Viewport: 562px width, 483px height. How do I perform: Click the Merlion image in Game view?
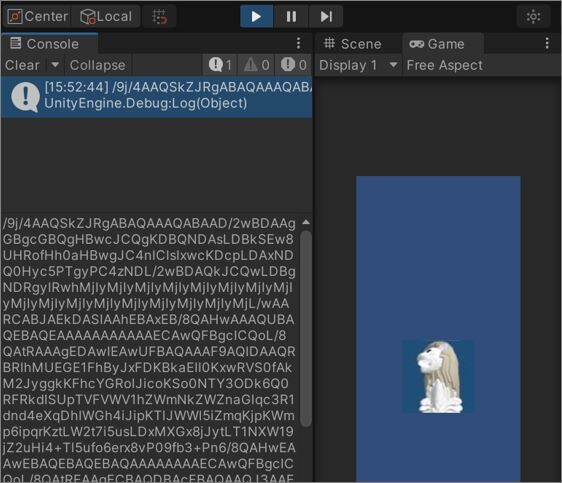click(x=439, y=377)
